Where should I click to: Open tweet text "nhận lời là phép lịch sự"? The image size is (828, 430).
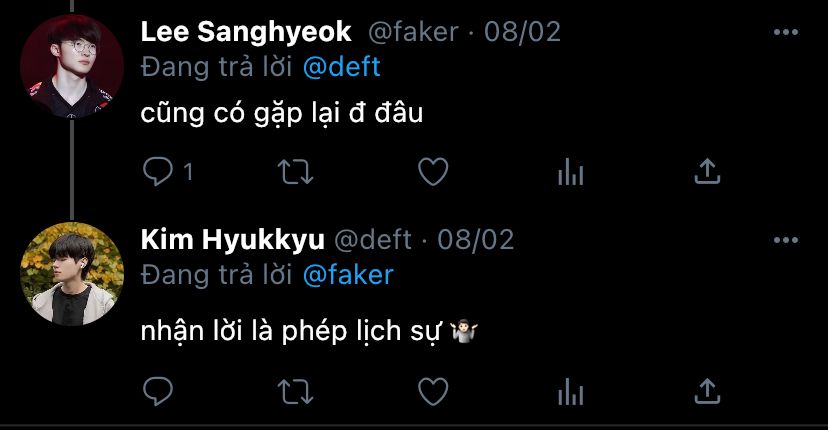290,332
